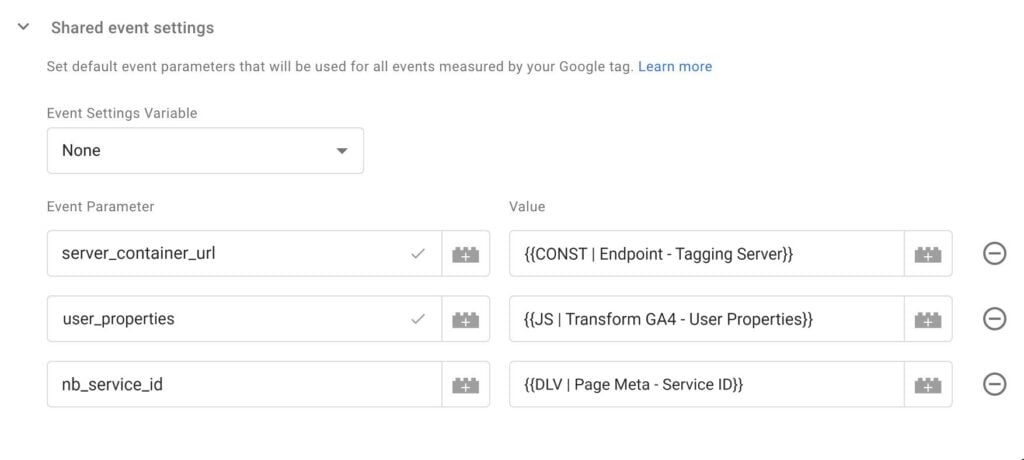Open the Event Settings Variable dropdown
The image size is (1024, 460).
coord(205,150)
